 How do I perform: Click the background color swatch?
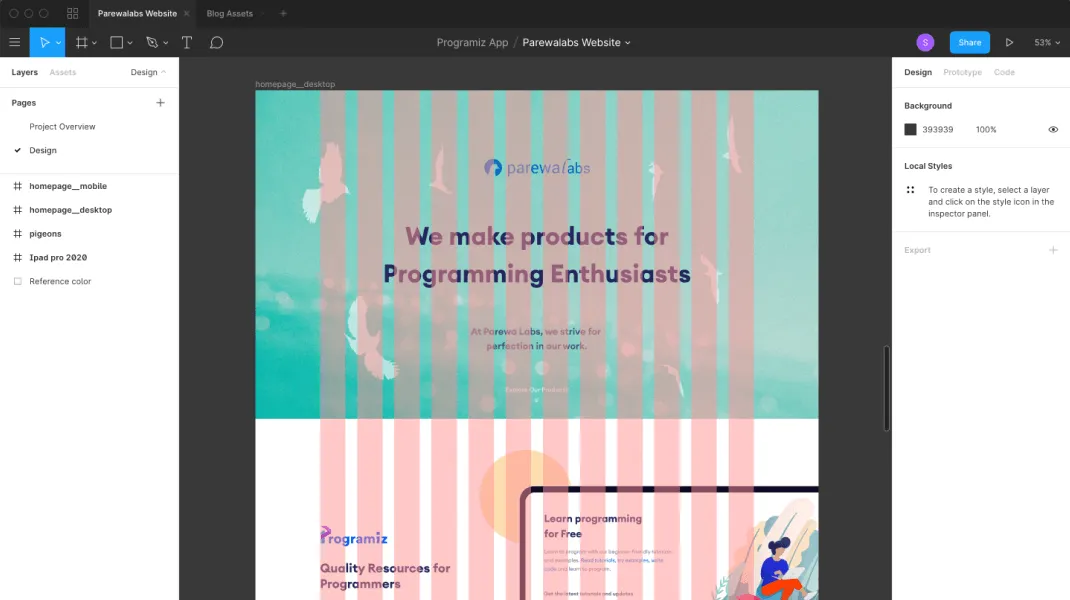pyautogui.click(x=910, y=130)
